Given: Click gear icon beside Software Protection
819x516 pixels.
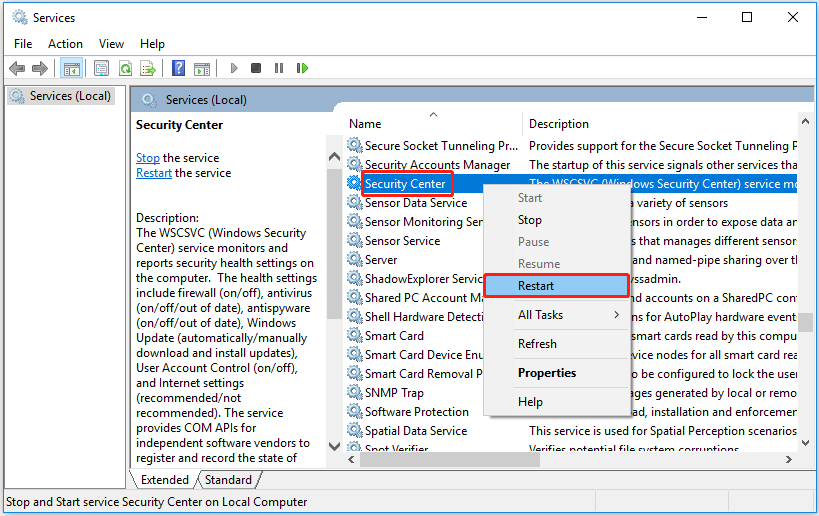Looking at the screenshot, I should click(x=355, y=411).
